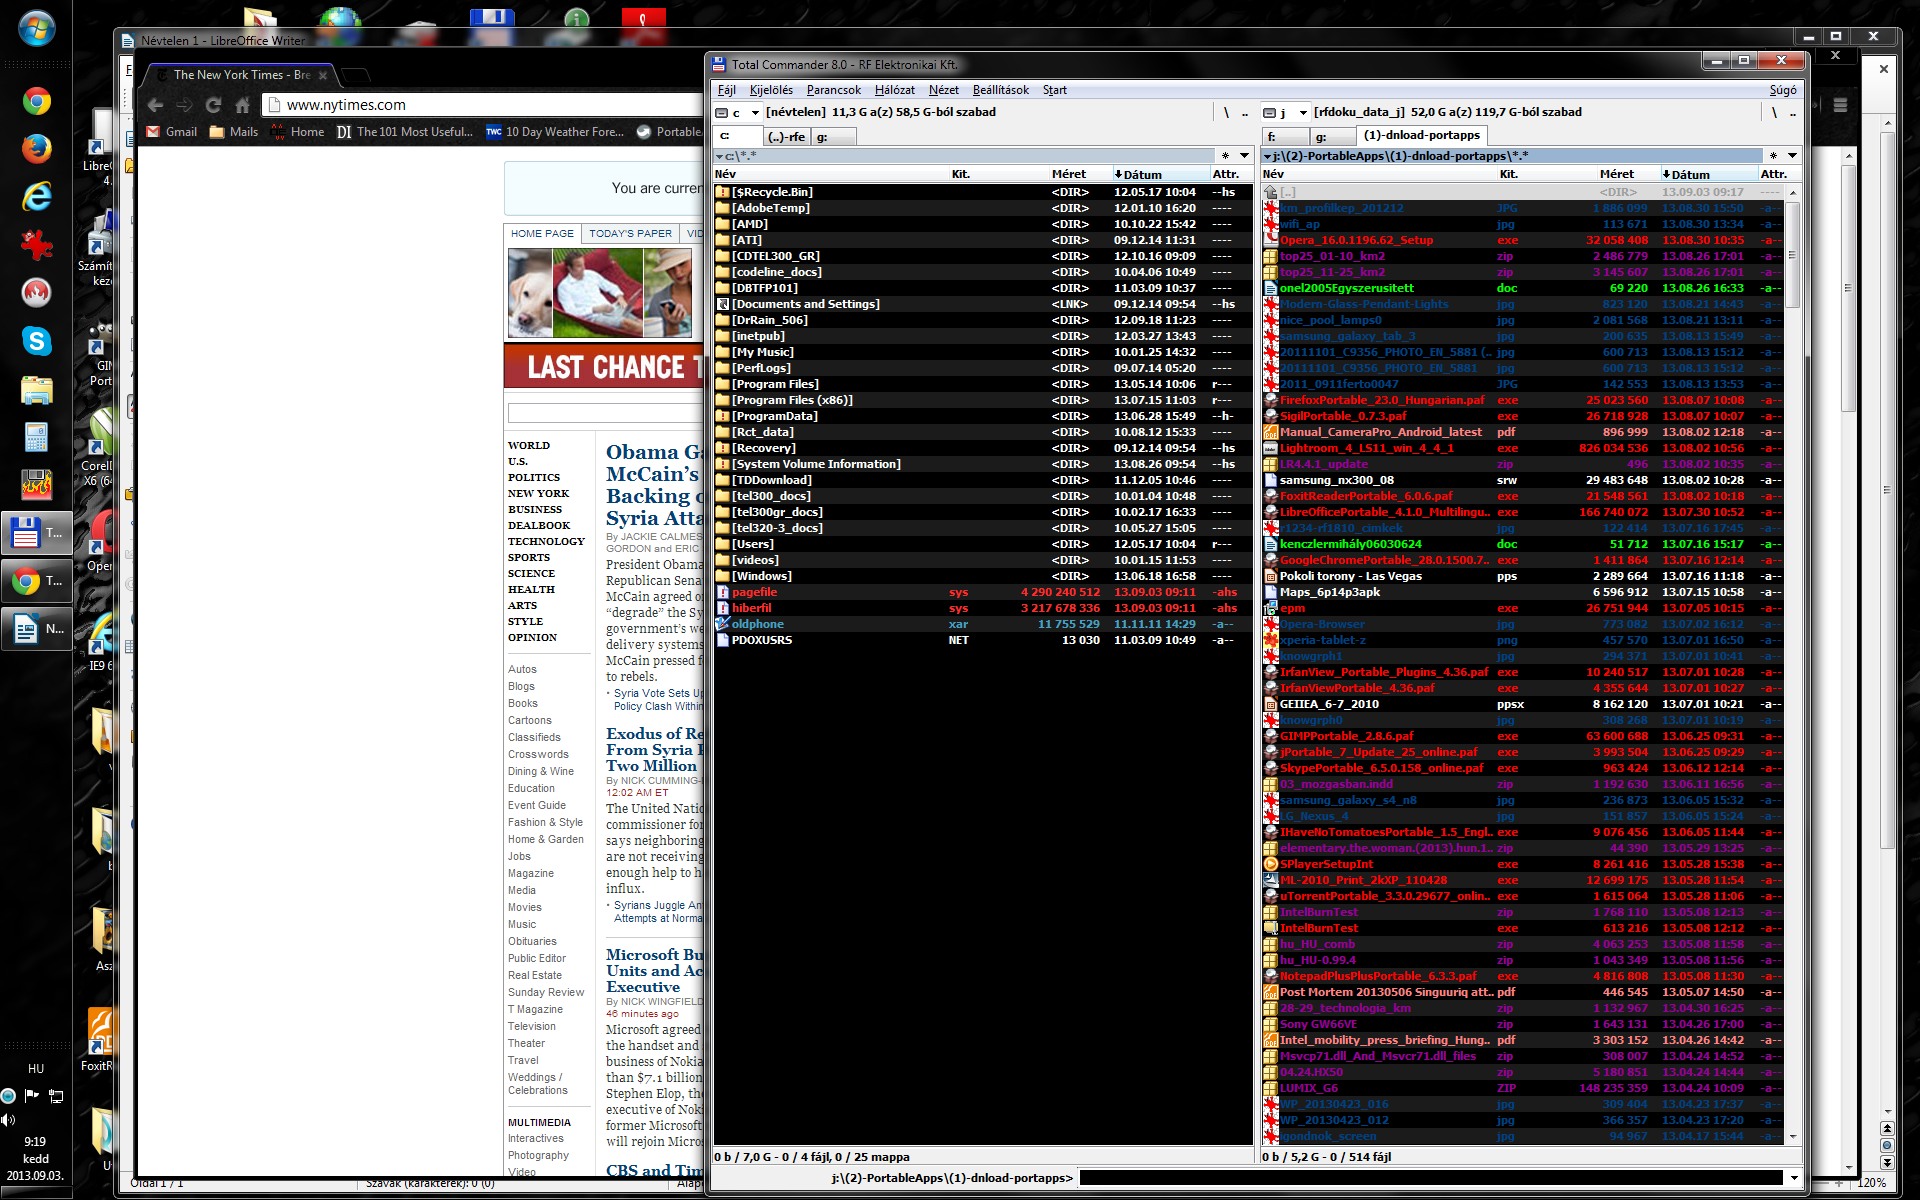The width and height of the screenshot is (1920, 1200).
Task: Open Internet Explorer taskbar icon
Action: point(37,197)
